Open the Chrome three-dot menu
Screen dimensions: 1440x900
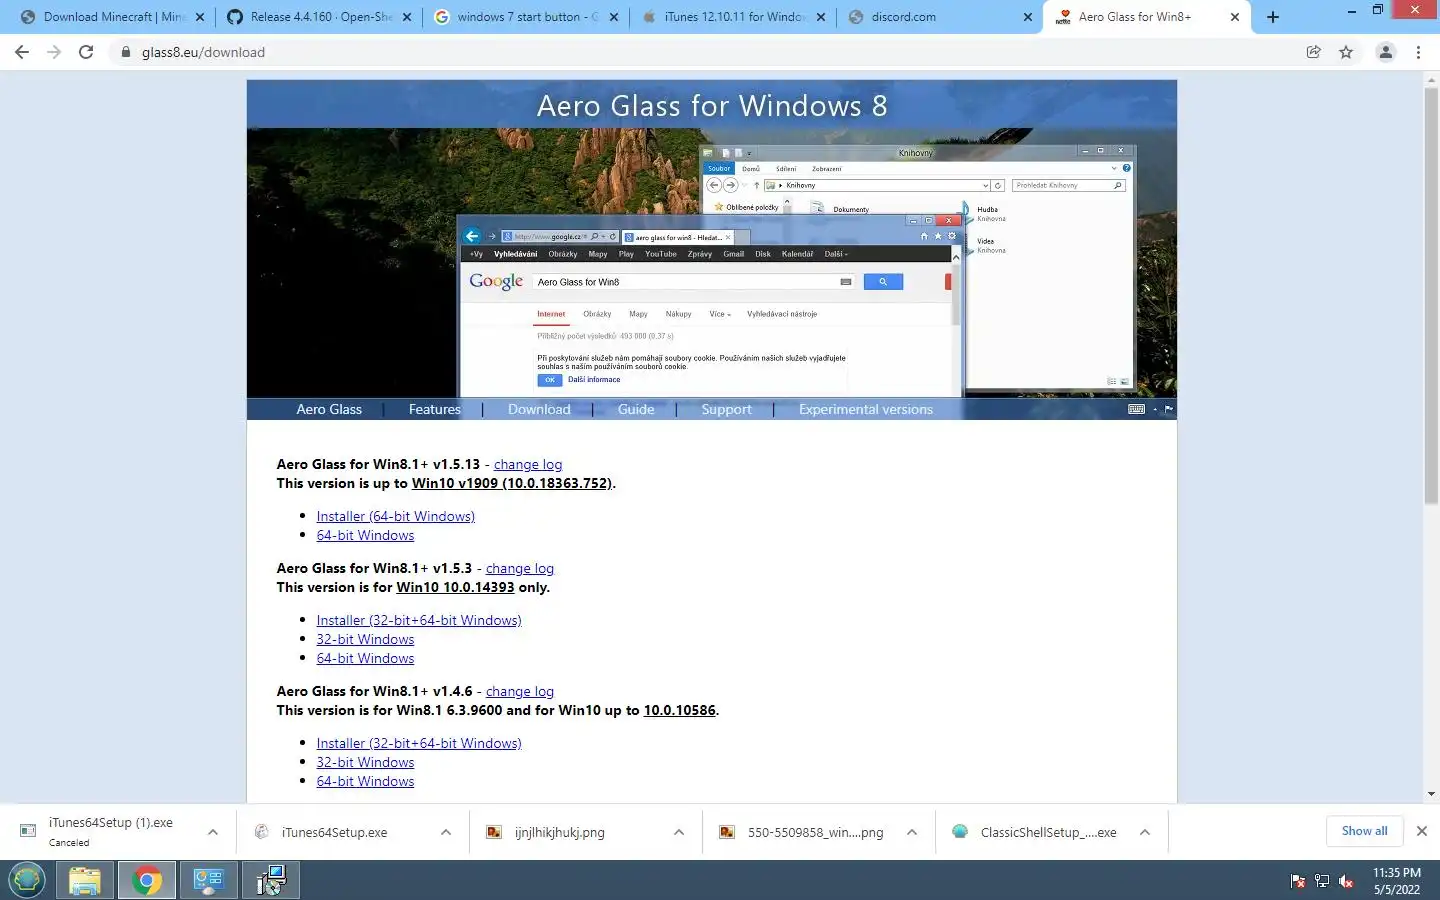pos(1418,52)
